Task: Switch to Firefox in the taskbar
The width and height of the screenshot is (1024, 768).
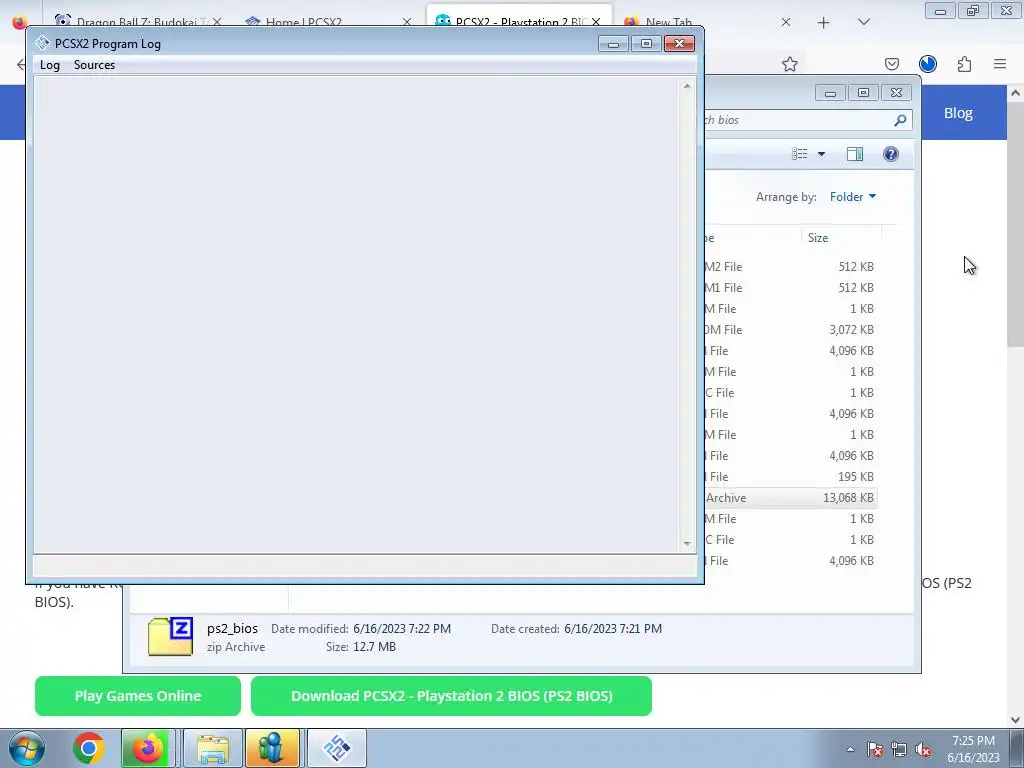Action: click(x=148, y=748)
